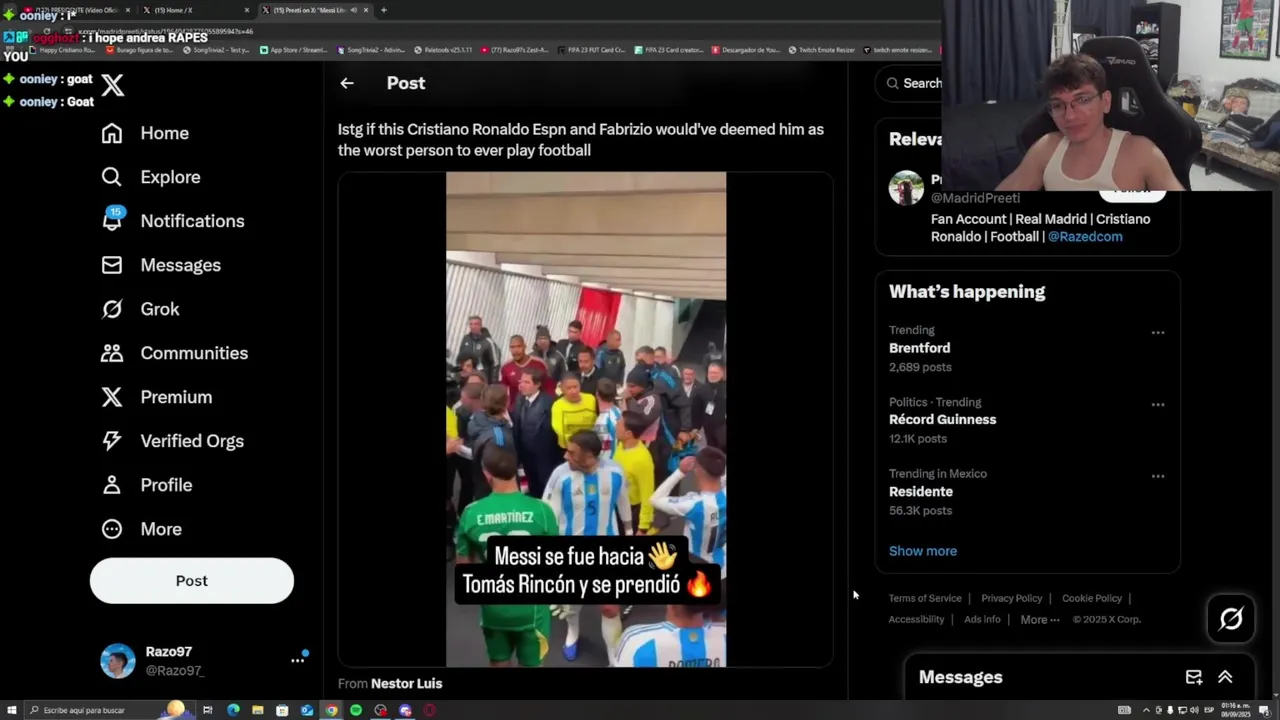The image size is (1280, 720).
Task: Switch to the Preeti on X browser tab
Action: click(315, 10)
